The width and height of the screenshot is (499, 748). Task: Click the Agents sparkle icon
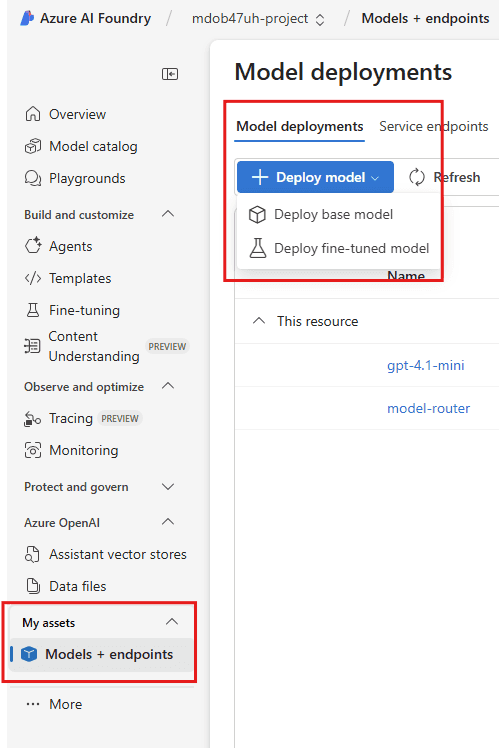point(33,246)
